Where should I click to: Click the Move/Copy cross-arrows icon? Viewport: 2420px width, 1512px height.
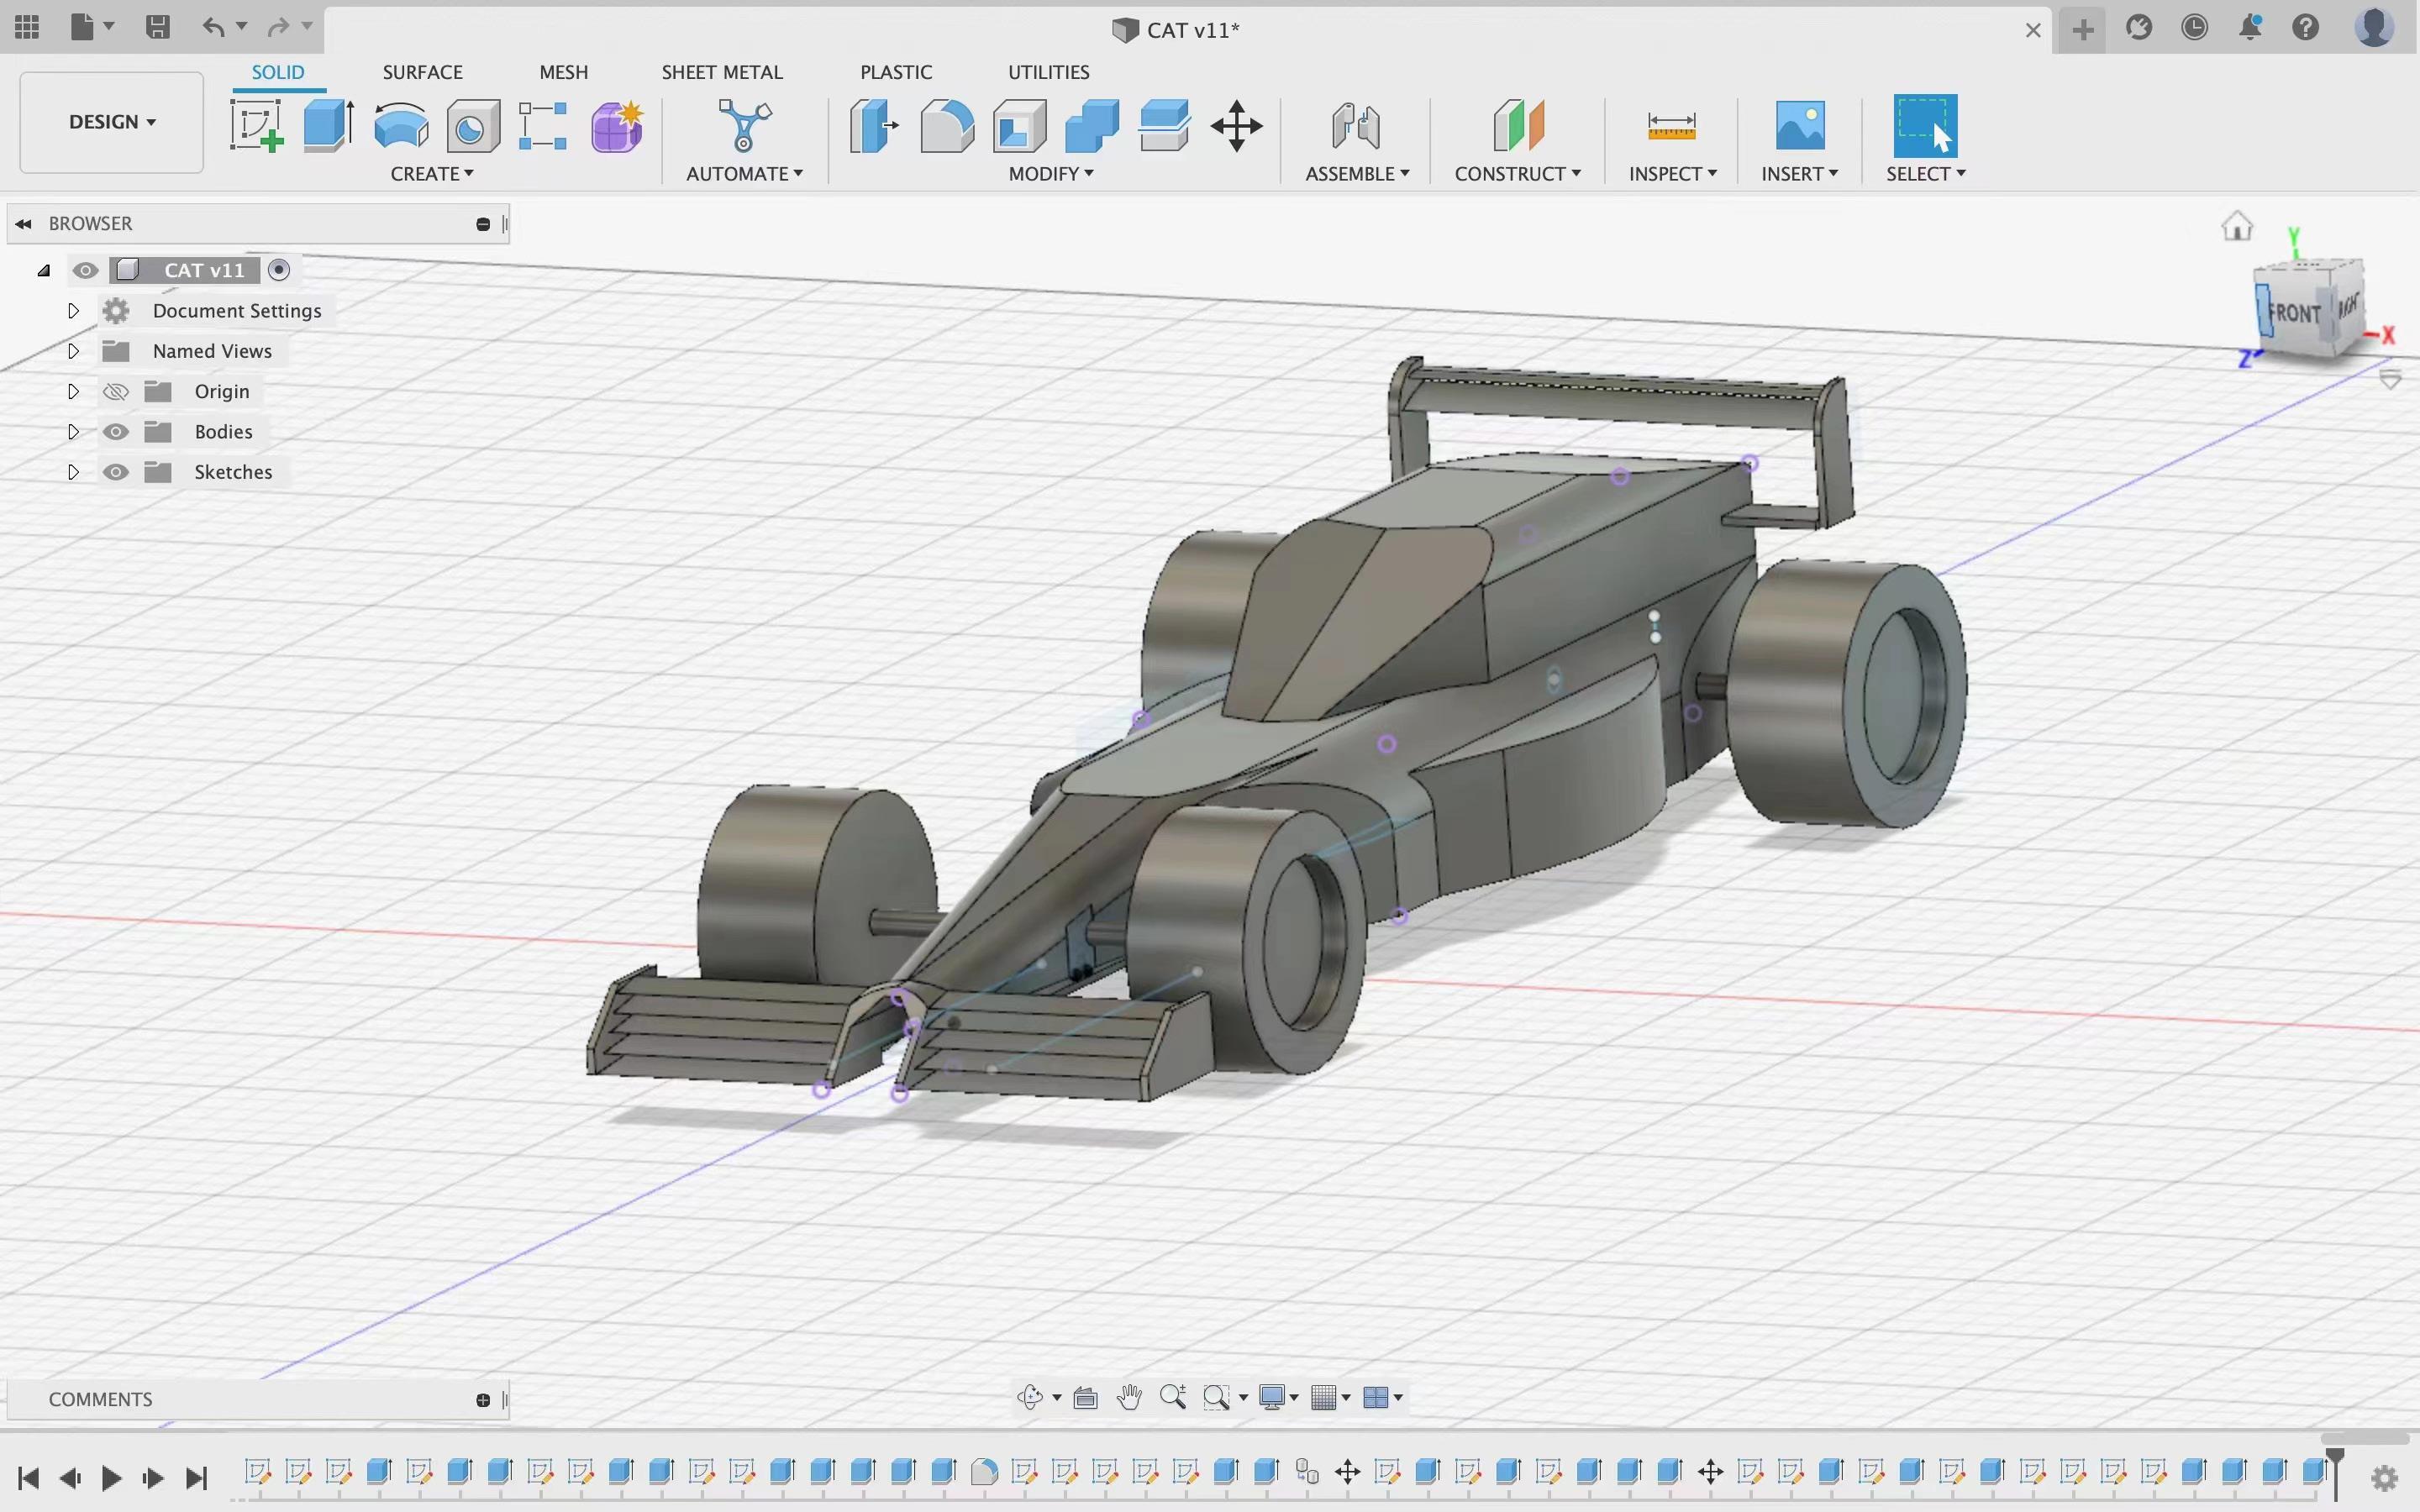click(x=1236, y=126)
